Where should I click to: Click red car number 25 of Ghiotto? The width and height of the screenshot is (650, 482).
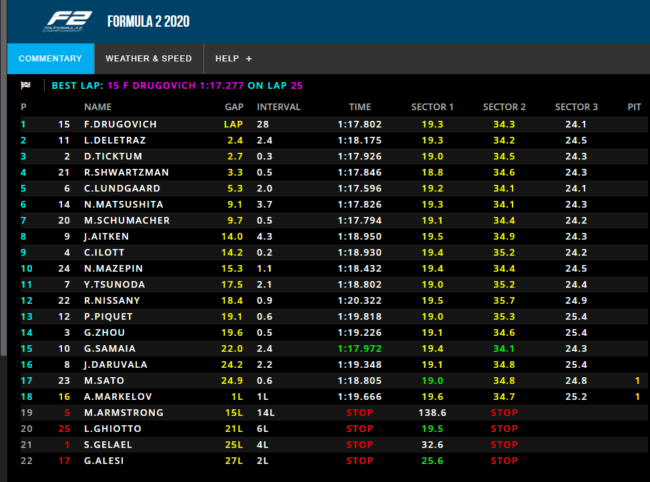pos(64,429)
